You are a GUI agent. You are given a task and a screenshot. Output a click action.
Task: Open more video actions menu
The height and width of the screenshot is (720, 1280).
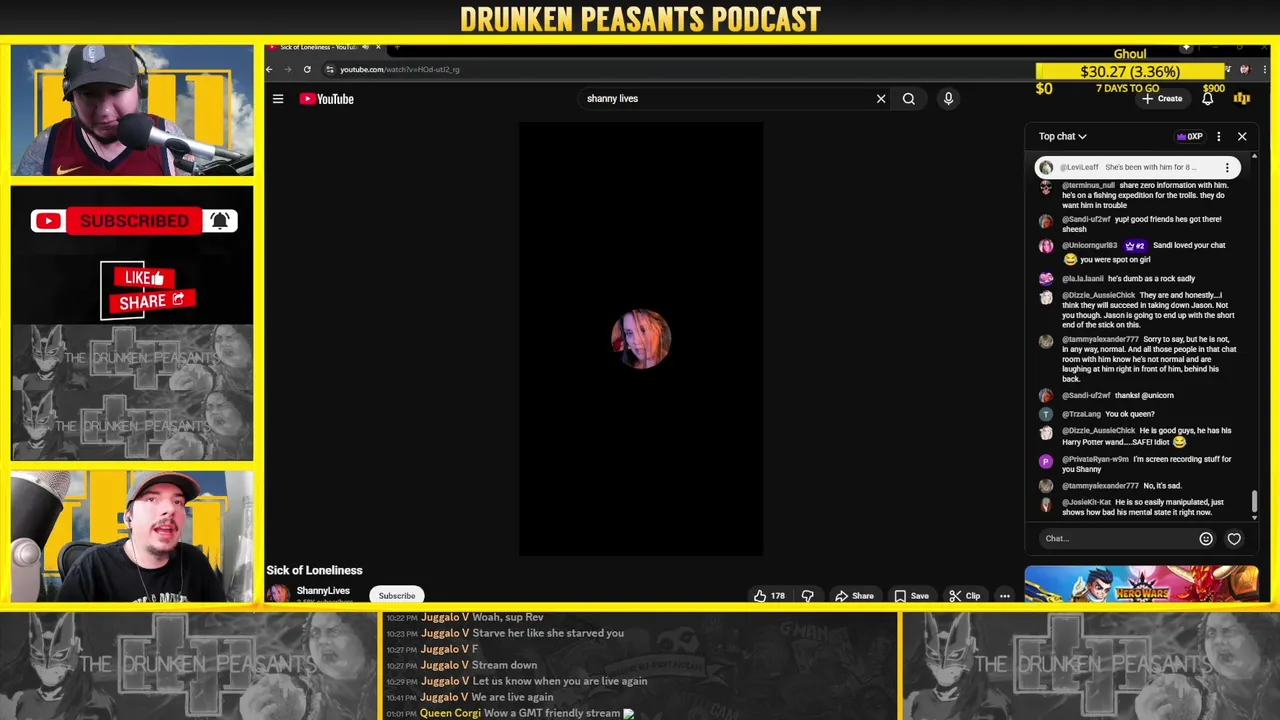coord(1004,596)
